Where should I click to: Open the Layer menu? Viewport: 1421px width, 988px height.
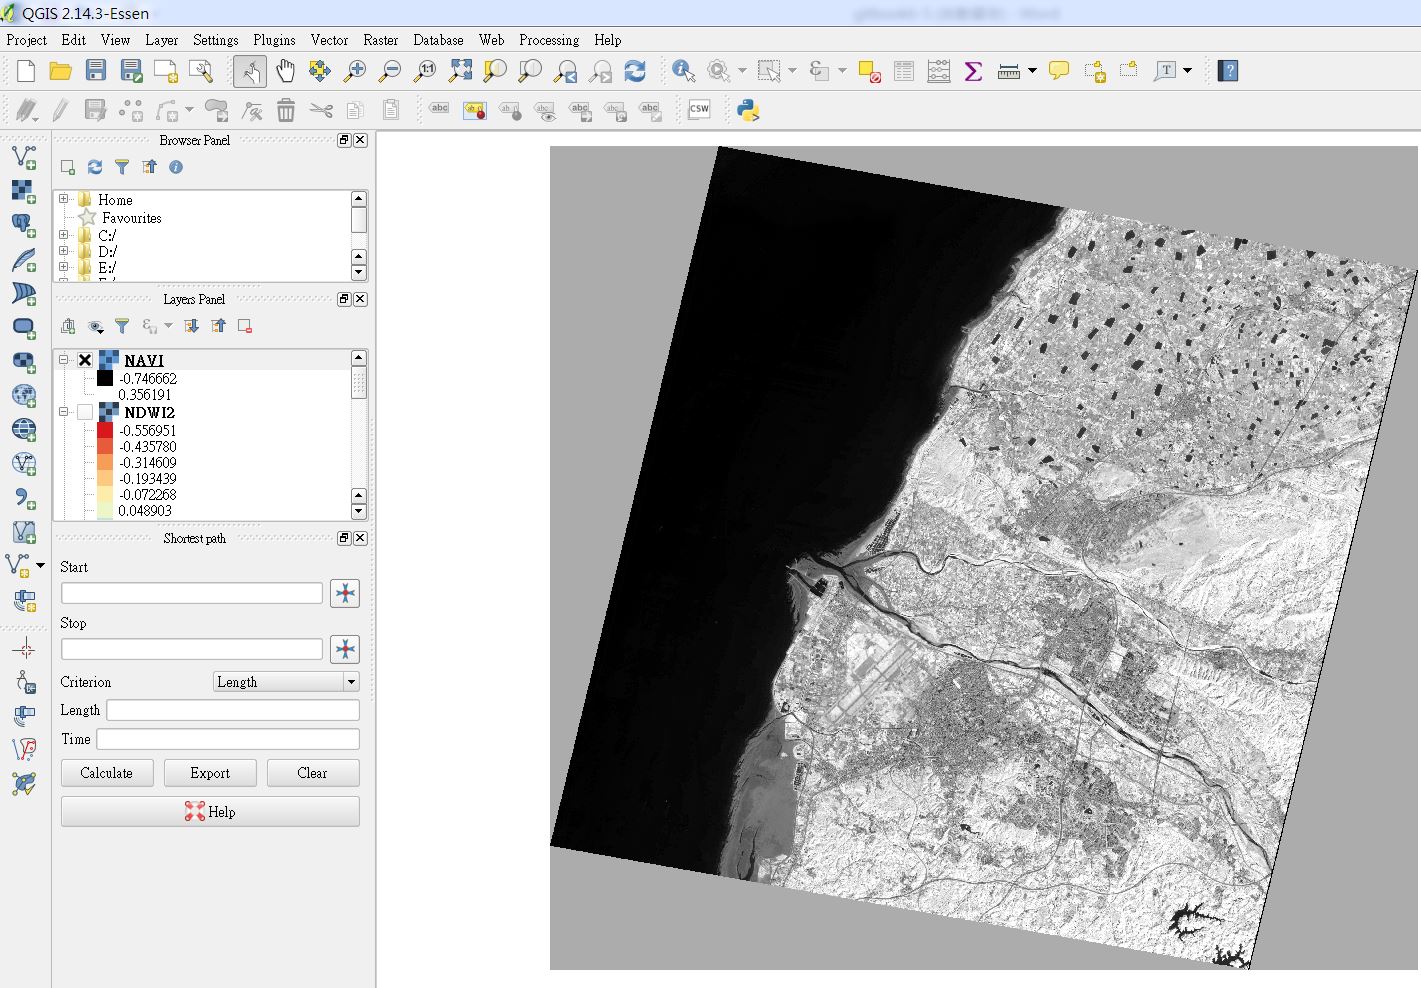tap(161, 40)
